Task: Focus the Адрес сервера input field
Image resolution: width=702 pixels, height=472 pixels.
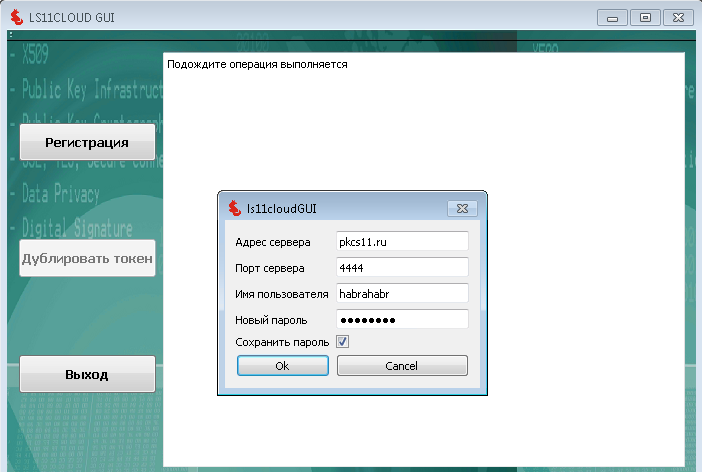Action: point(402,242)
